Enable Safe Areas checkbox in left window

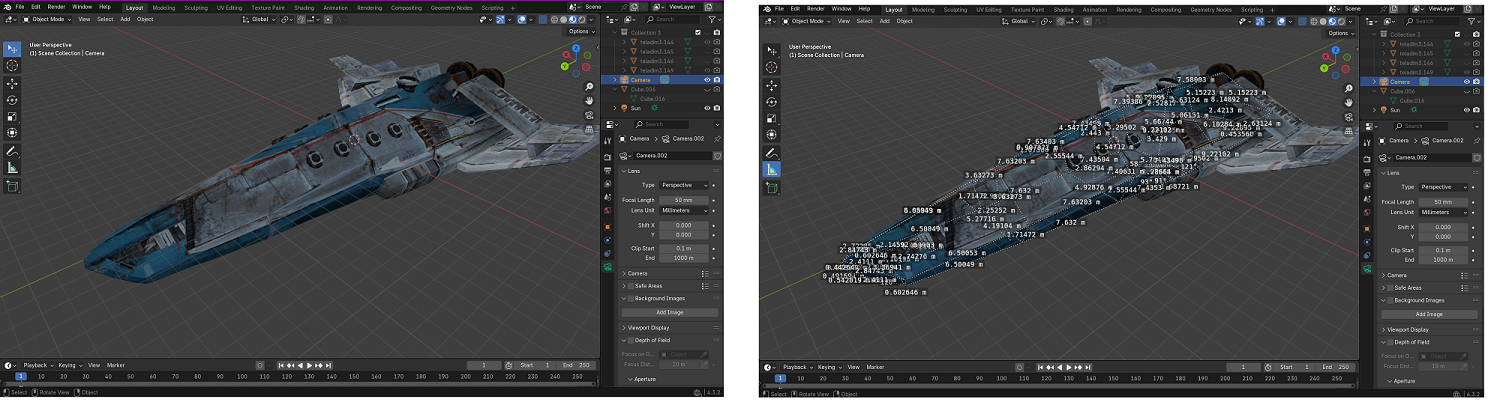pyautogui.click(x=630, y=286)
